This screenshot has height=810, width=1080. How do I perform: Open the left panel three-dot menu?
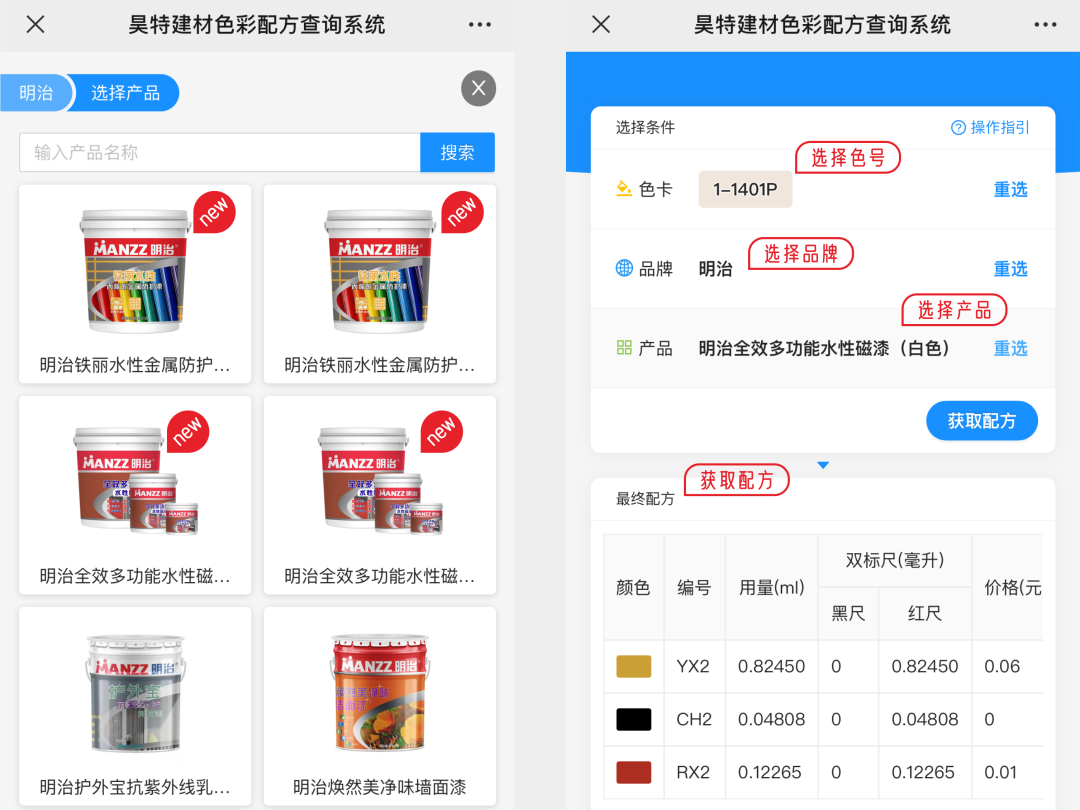480,25
